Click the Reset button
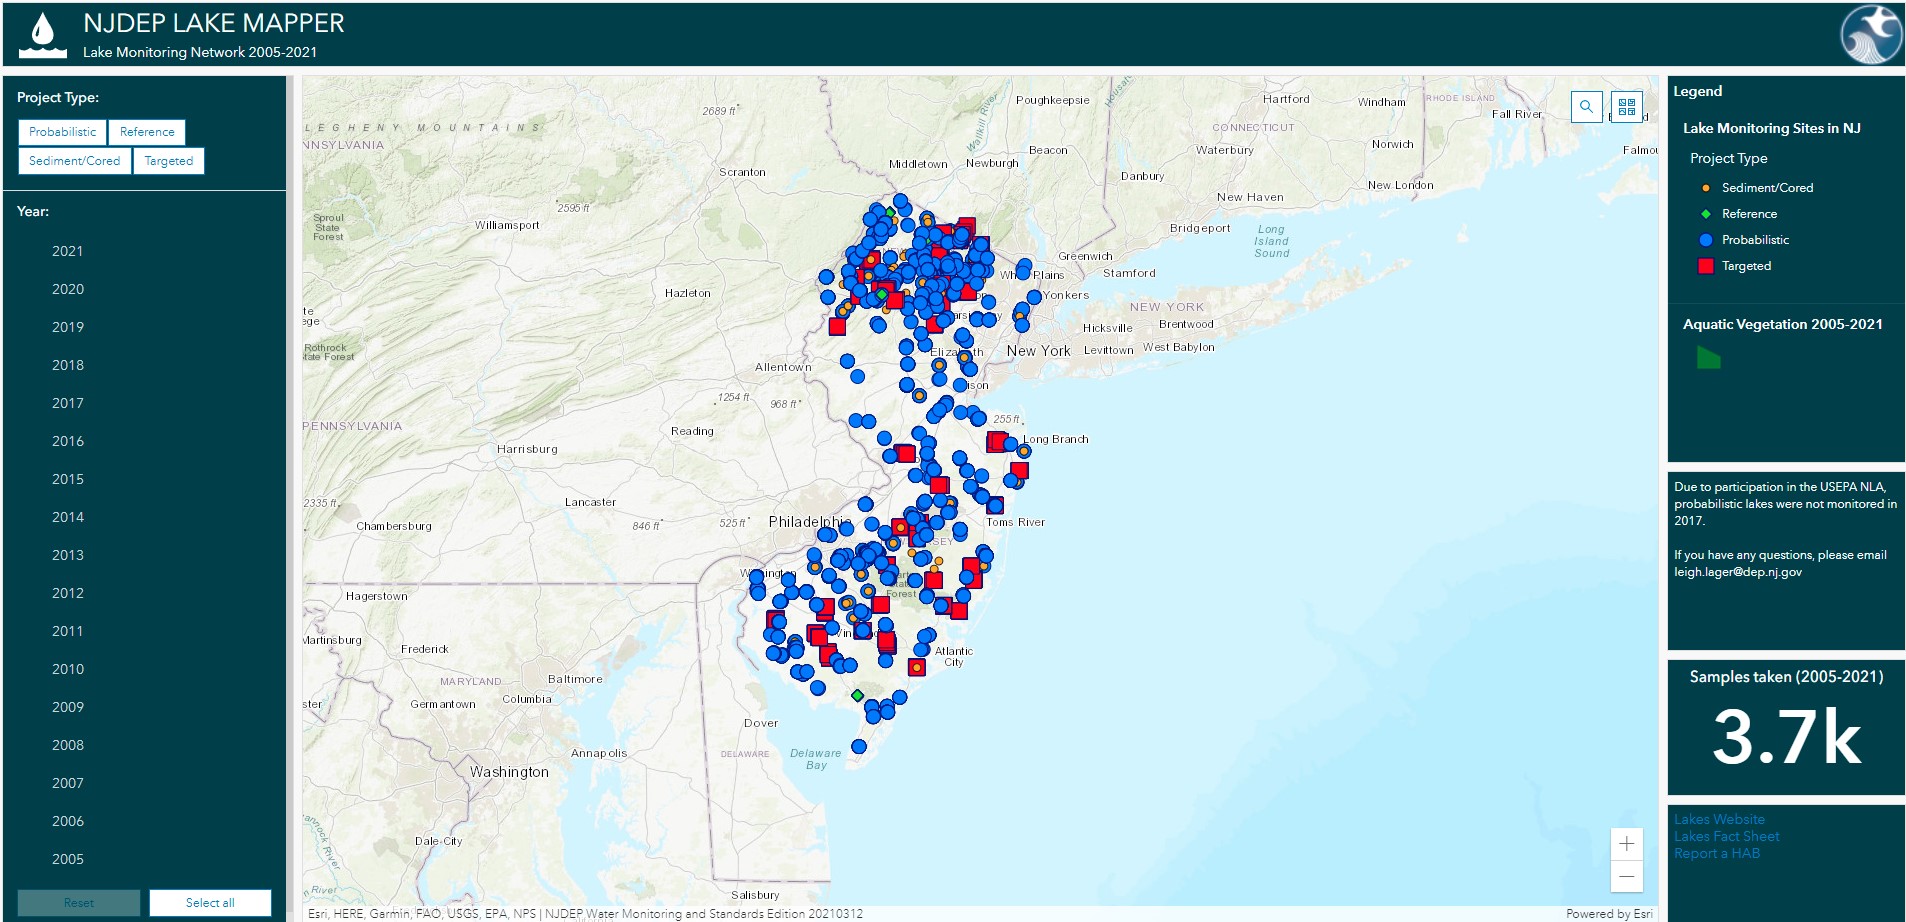The width and height of the screenshot is (1906, 922). pos(79,903)
